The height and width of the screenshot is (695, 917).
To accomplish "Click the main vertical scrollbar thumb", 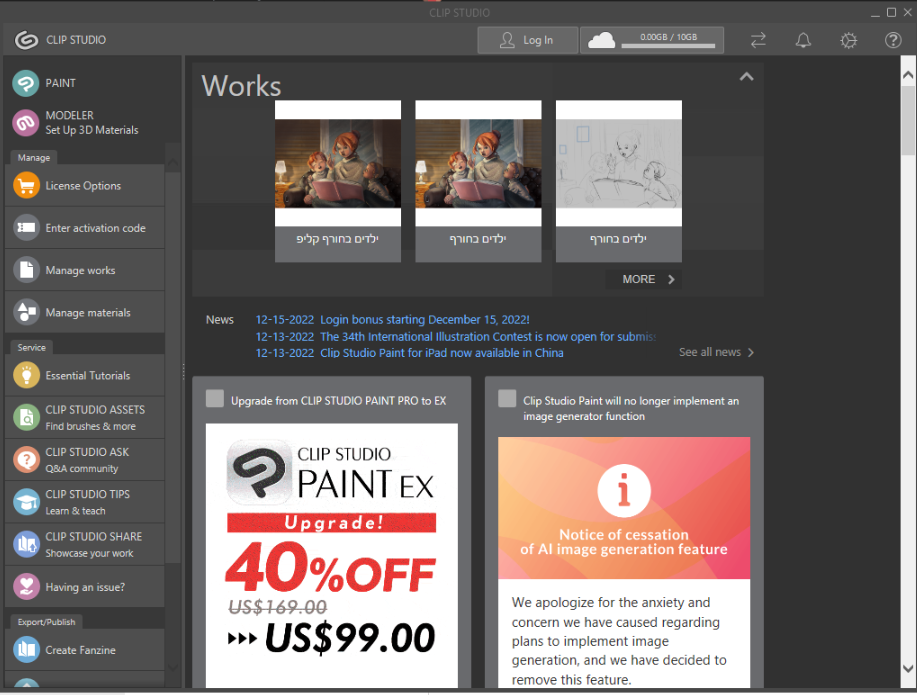I will (908, 121).
